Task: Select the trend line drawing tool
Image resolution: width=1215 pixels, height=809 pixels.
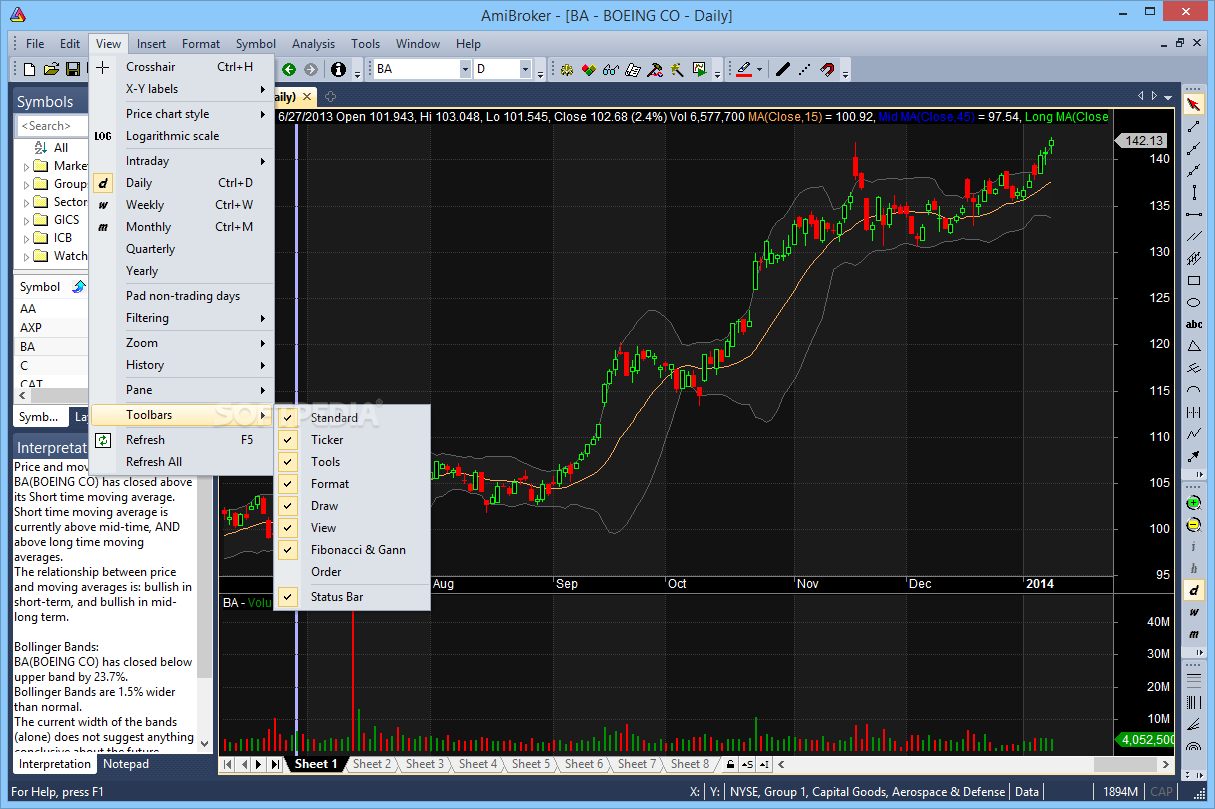Action: tap(1193, 126)
